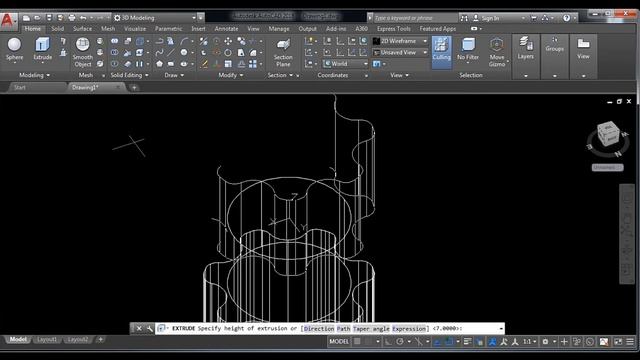Click the Workspace switching gear in status bar
The width and height of the screenshot is (640, 360).
(545, 342)
